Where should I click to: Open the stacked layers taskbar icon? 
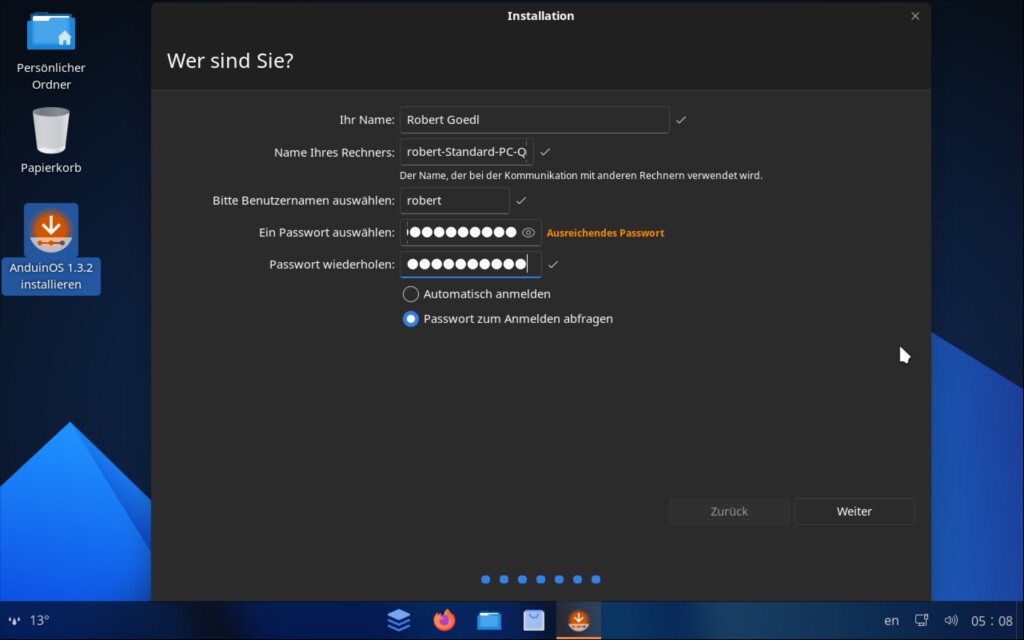tap(399, 620)
